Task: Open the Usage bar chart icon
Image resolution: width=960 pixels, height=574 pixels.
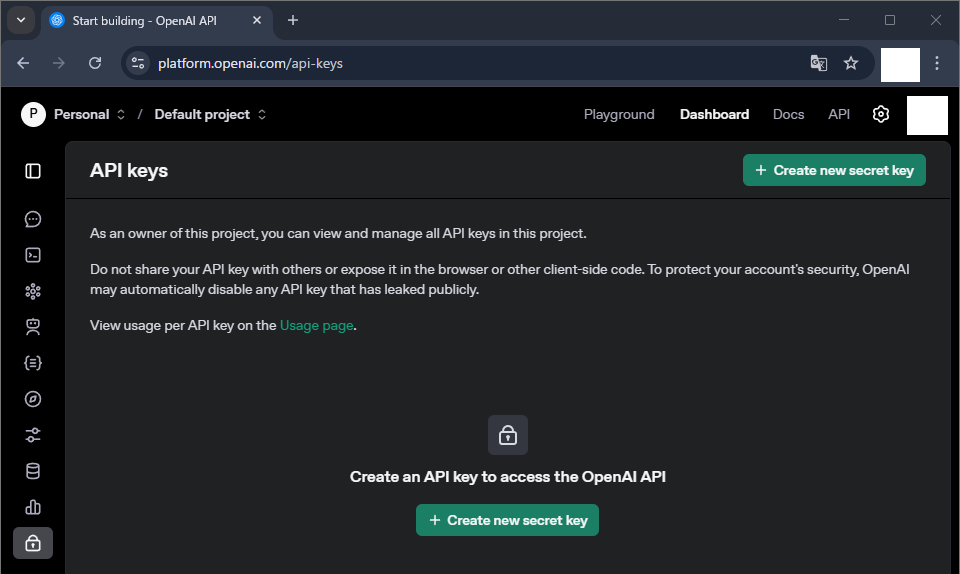Action: (x=33, y=507)
